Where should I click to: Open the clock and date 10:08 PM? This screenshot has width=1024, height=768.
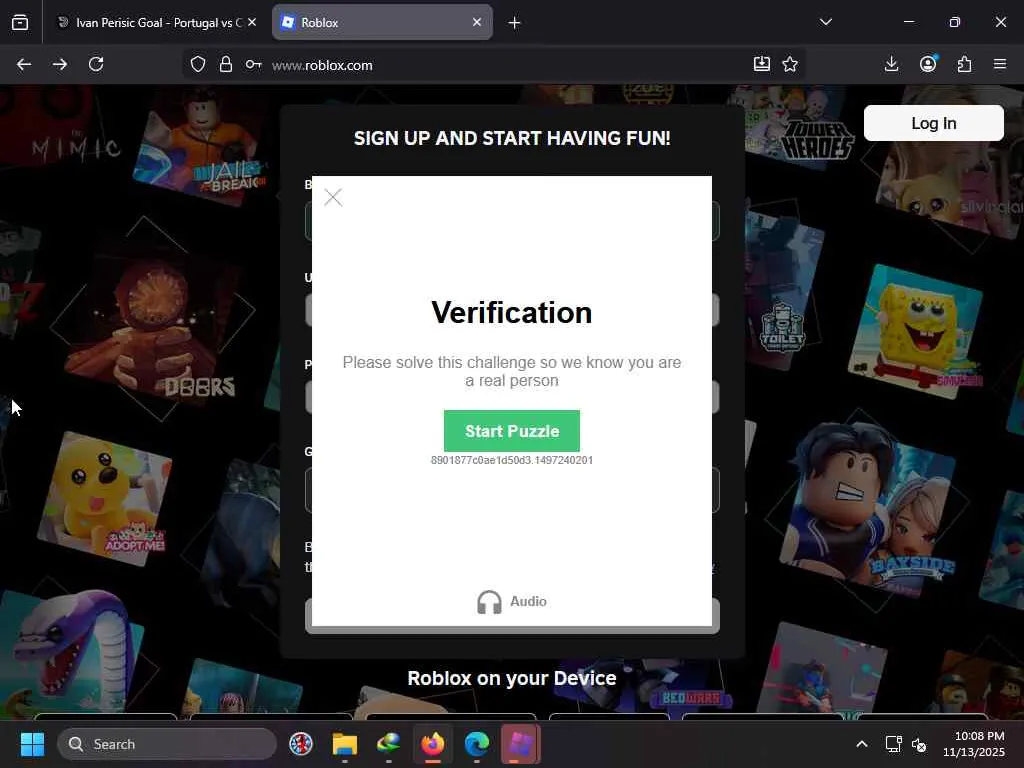973,744
